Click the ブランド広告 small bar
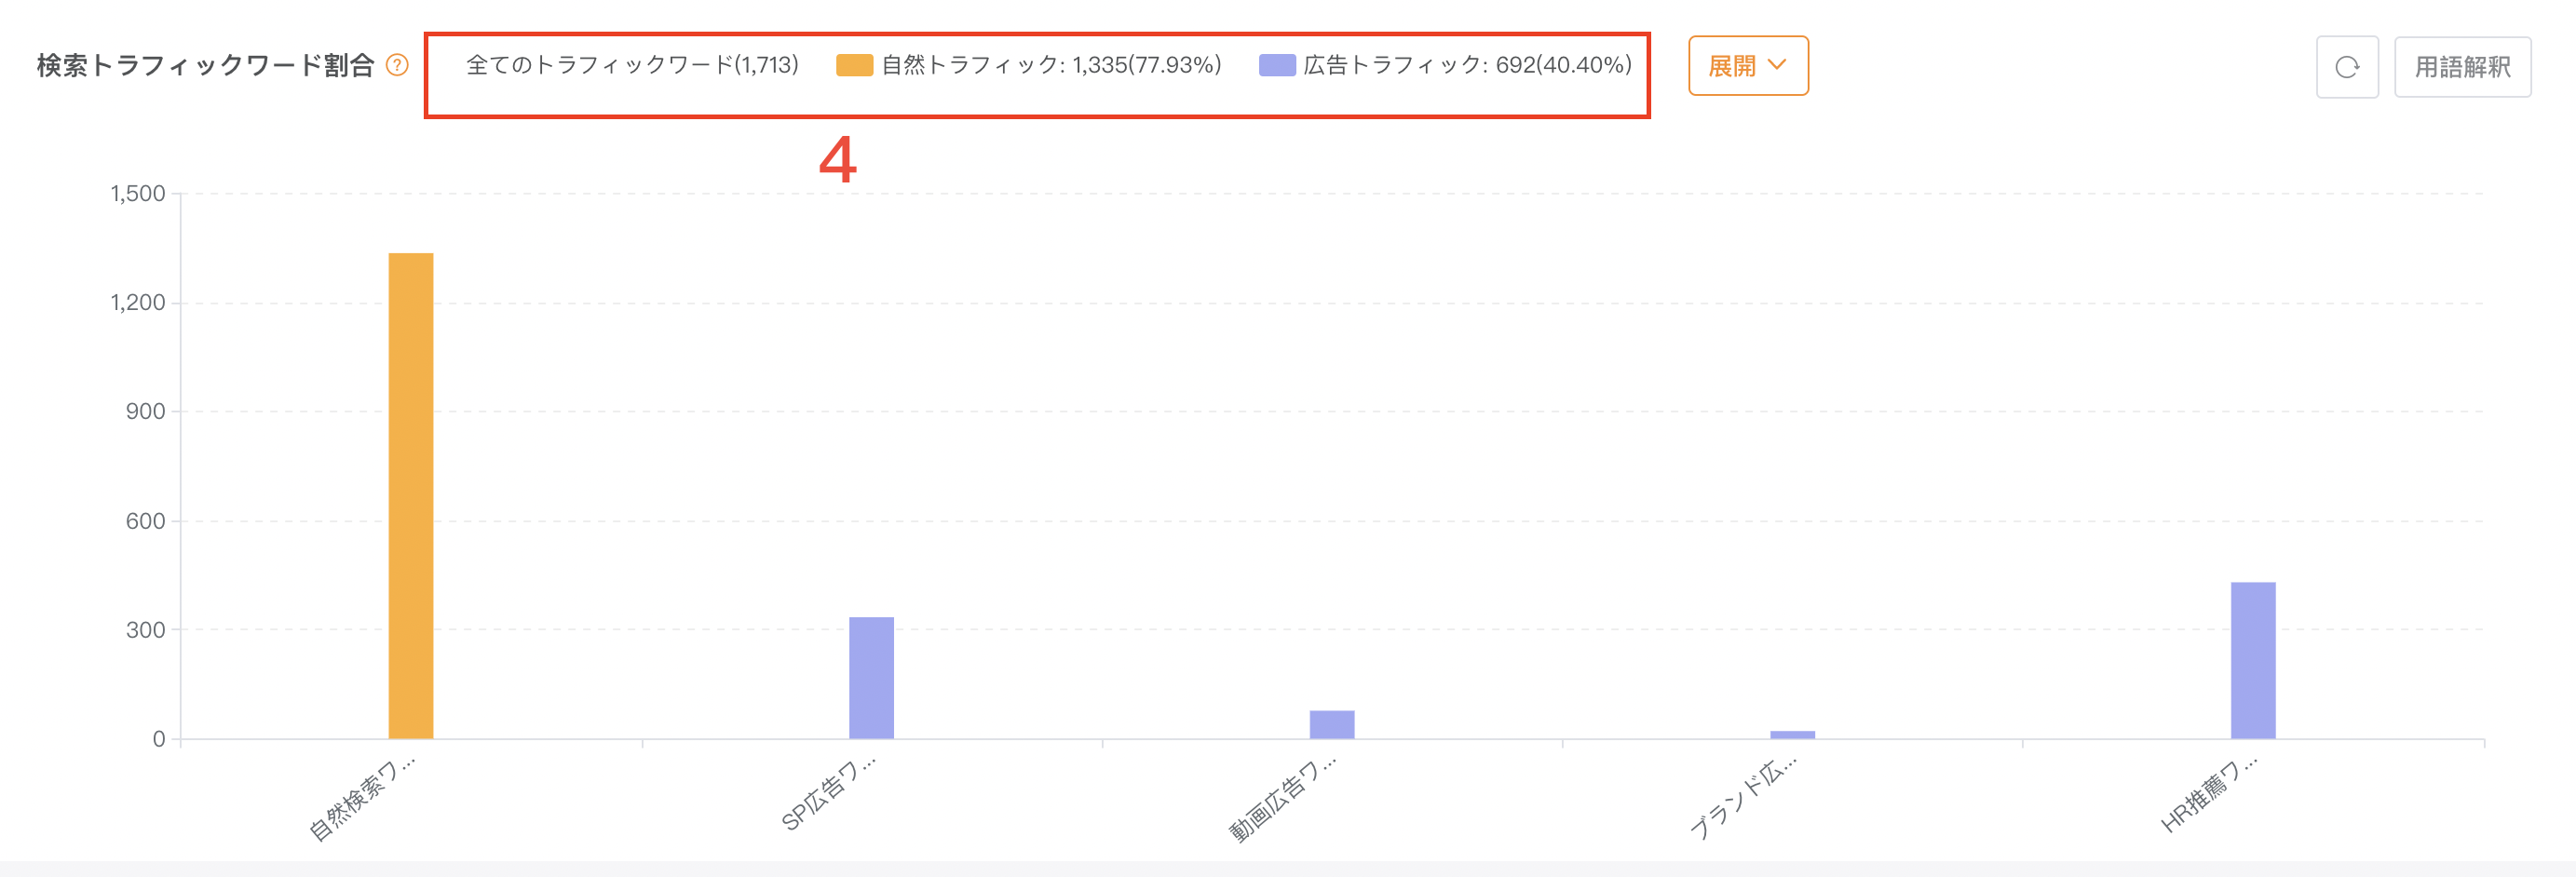This screenshot has width=2576, height=877. tap(1791, 735)
